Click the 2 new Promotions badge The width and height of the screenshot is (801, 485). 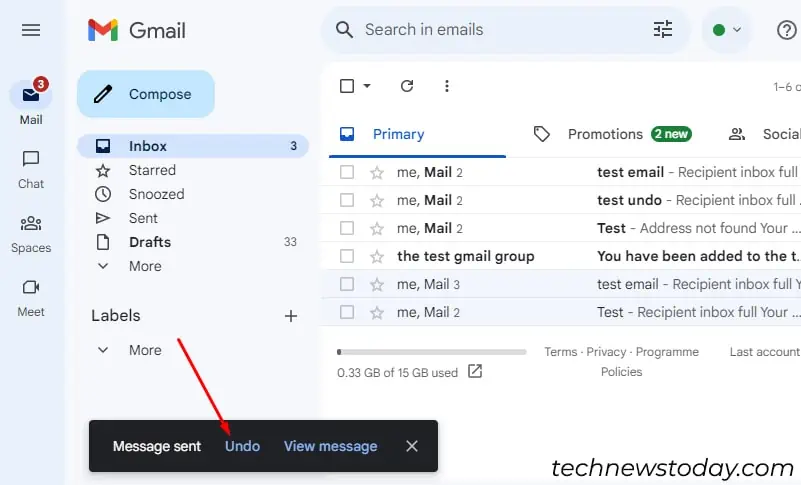point(672,134)
